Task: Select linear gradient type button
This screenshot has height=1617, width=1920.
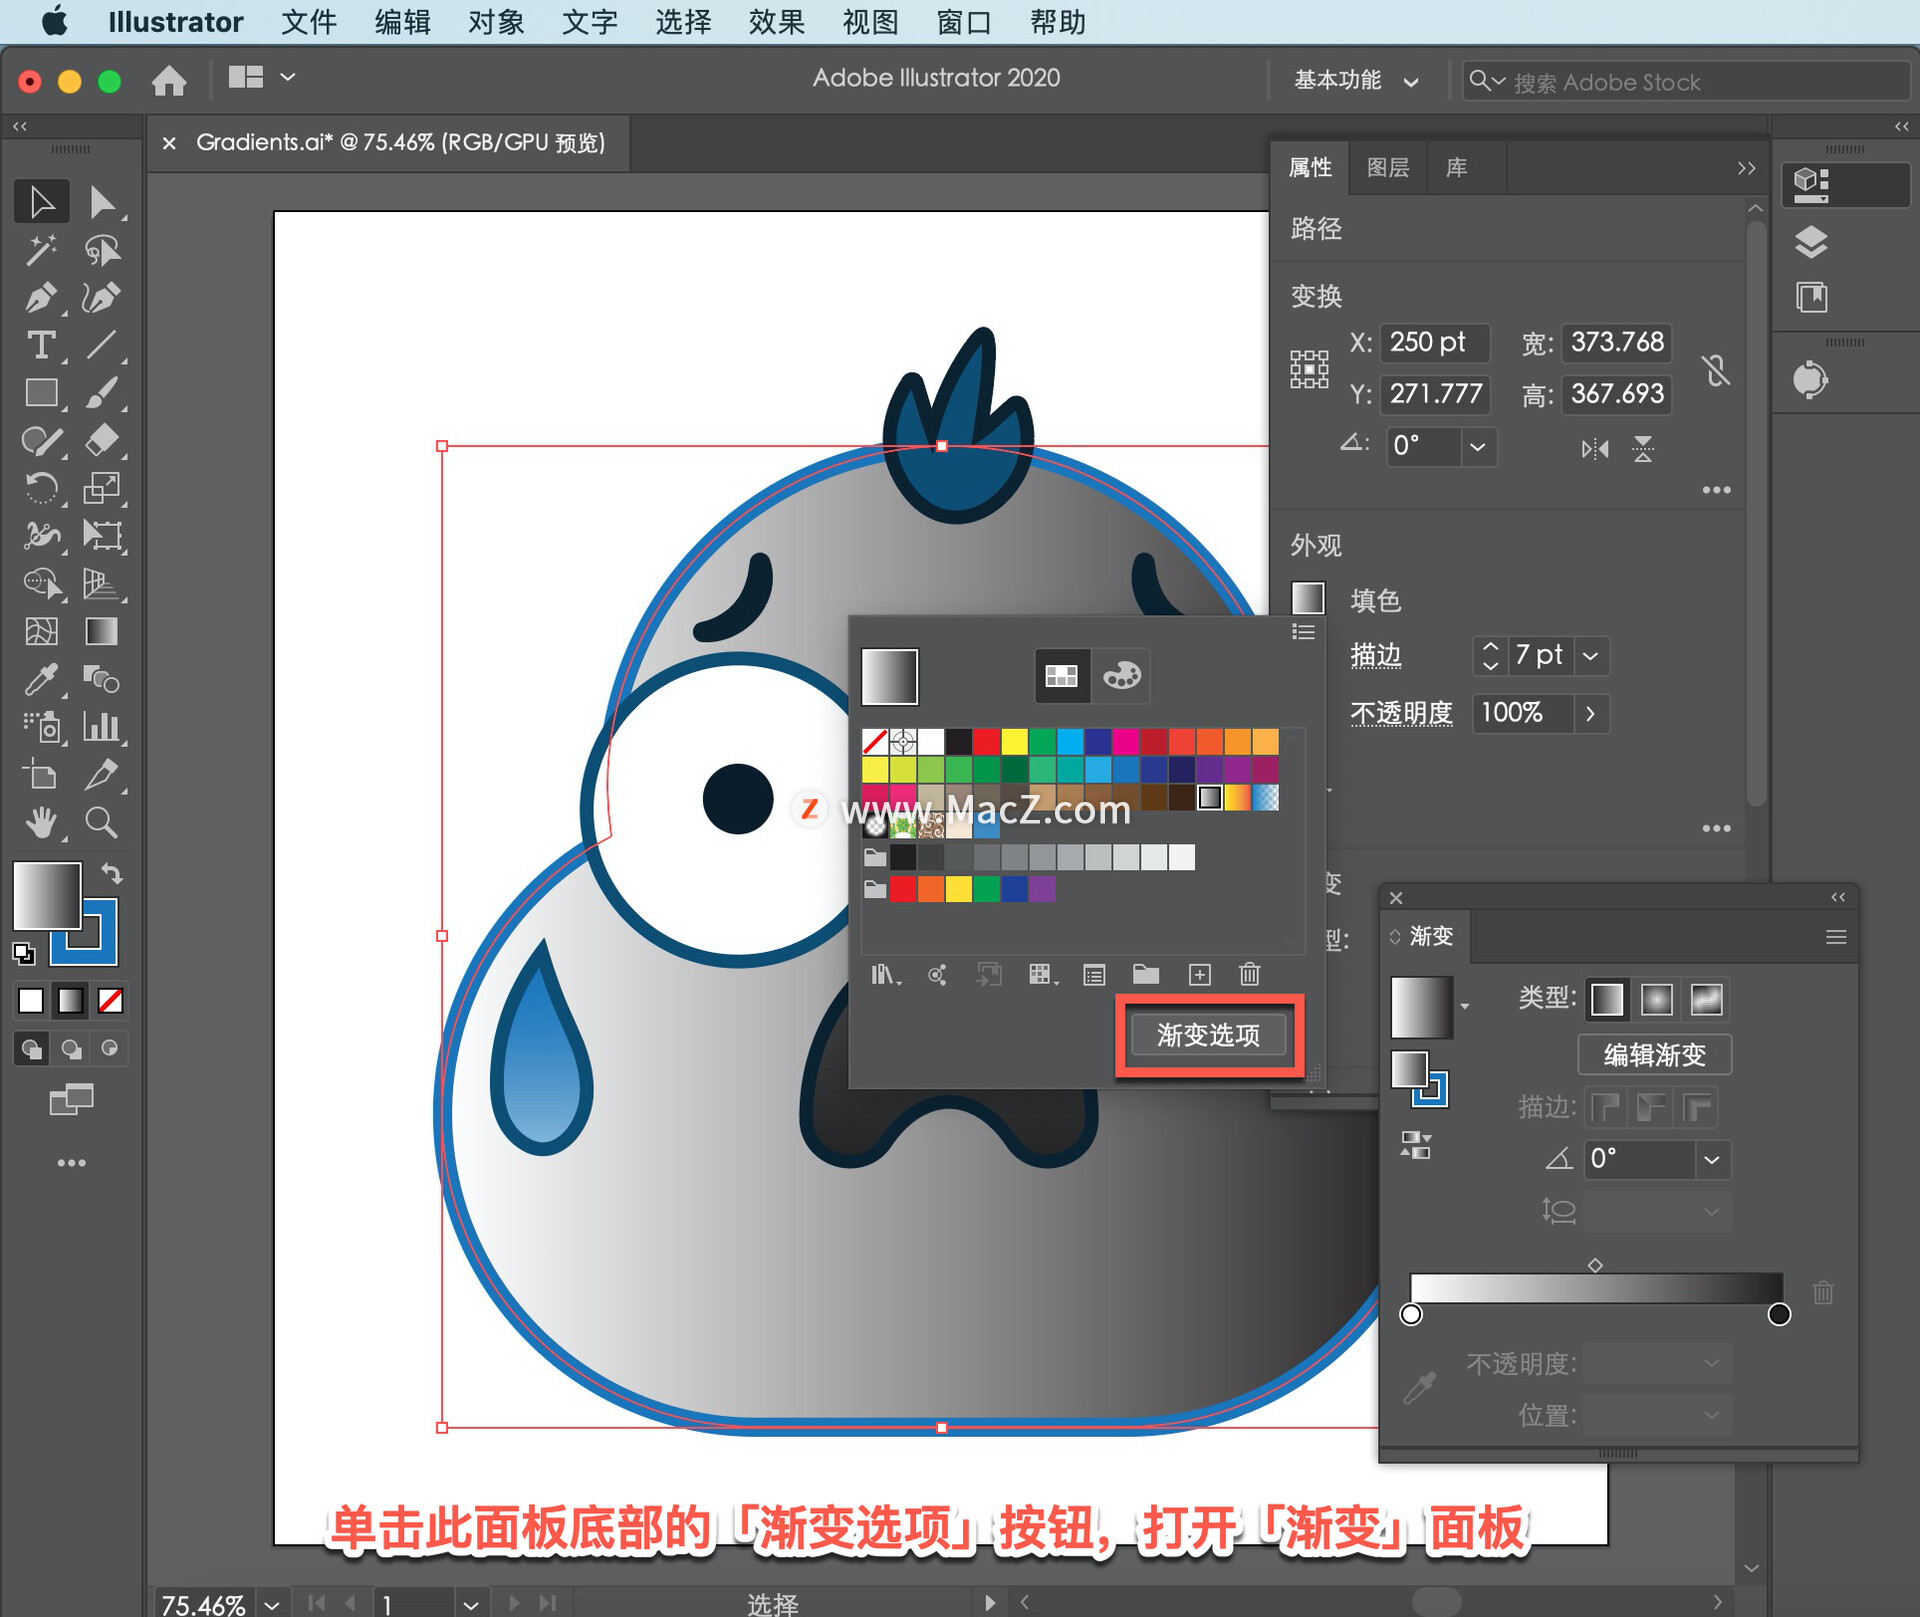Action: point(1607,999)
